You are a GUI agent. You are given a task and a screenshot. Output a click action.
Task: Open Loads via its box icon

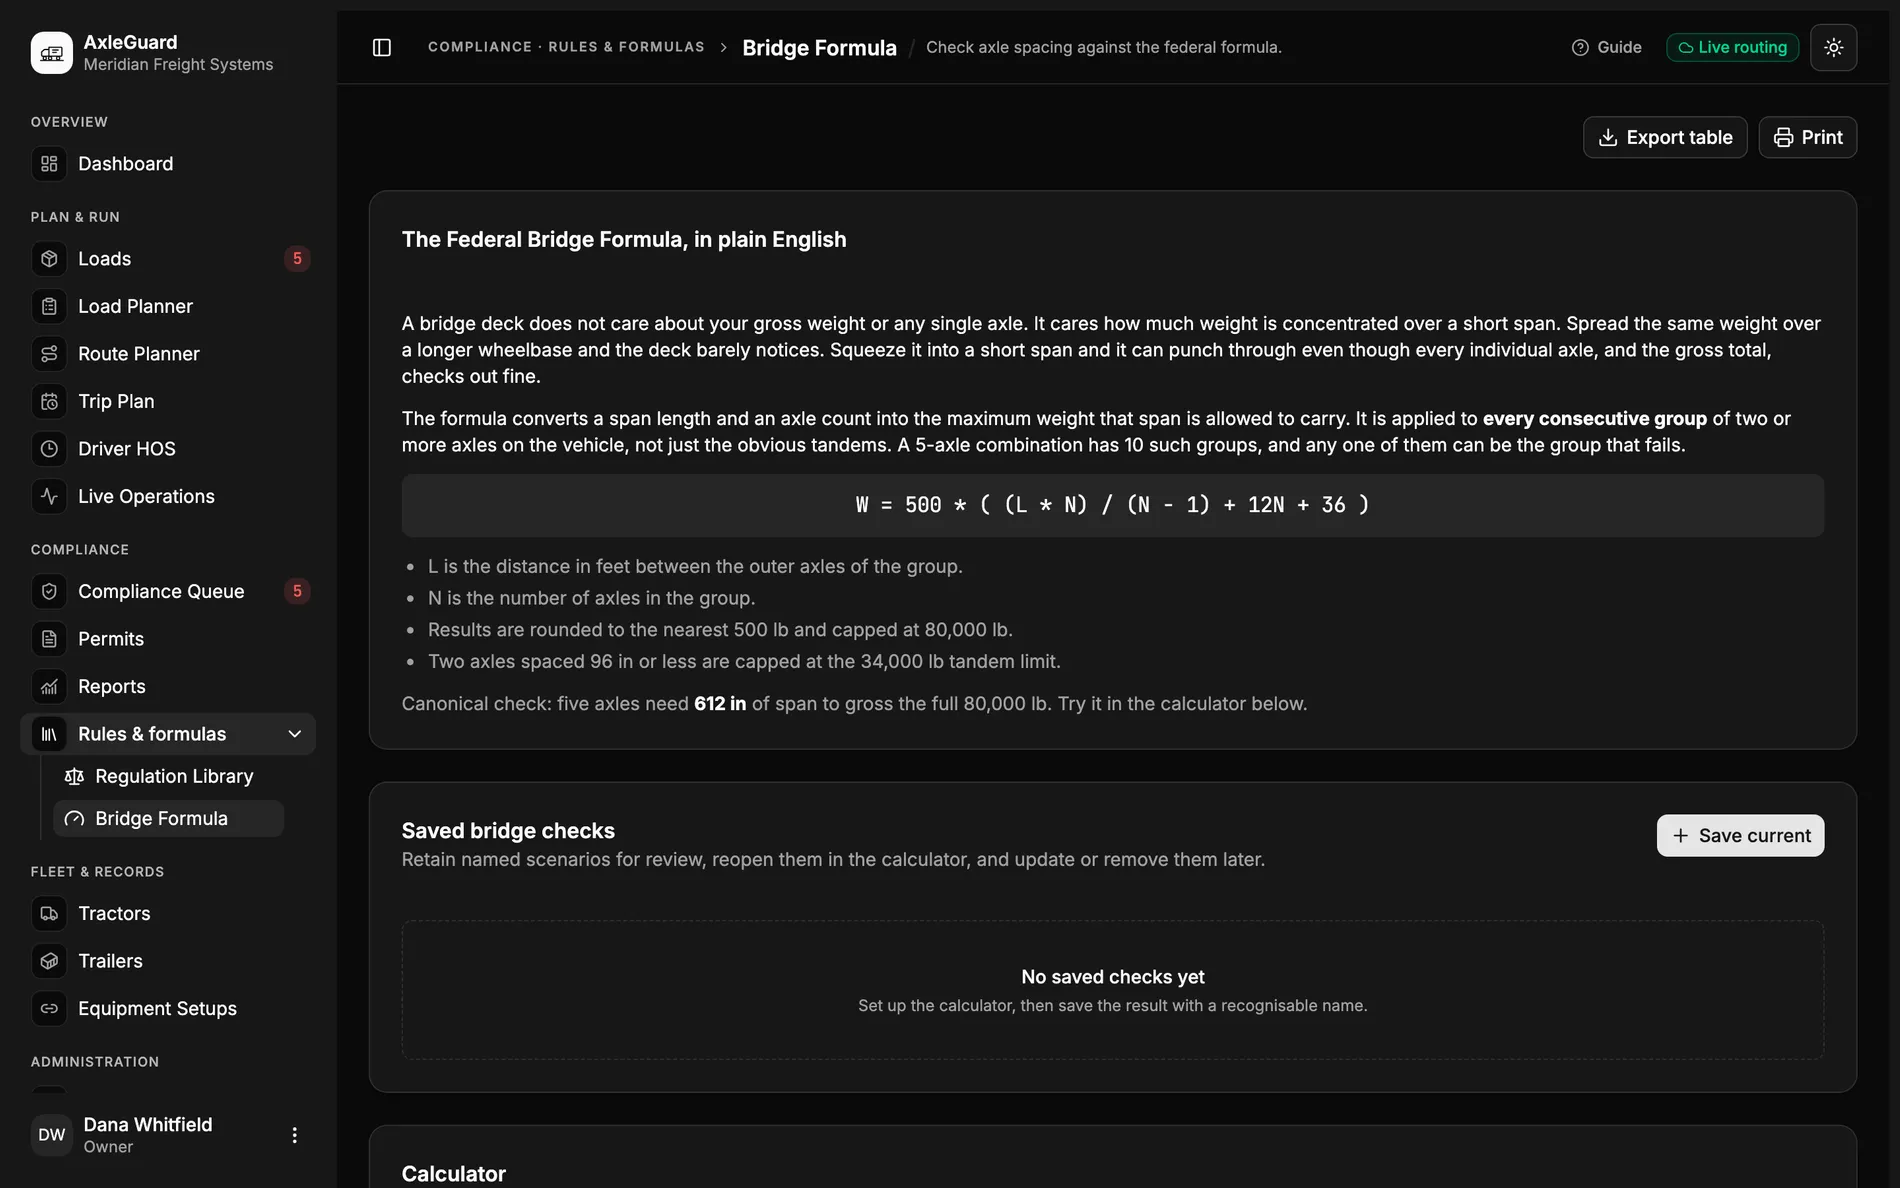coord(49,258)
